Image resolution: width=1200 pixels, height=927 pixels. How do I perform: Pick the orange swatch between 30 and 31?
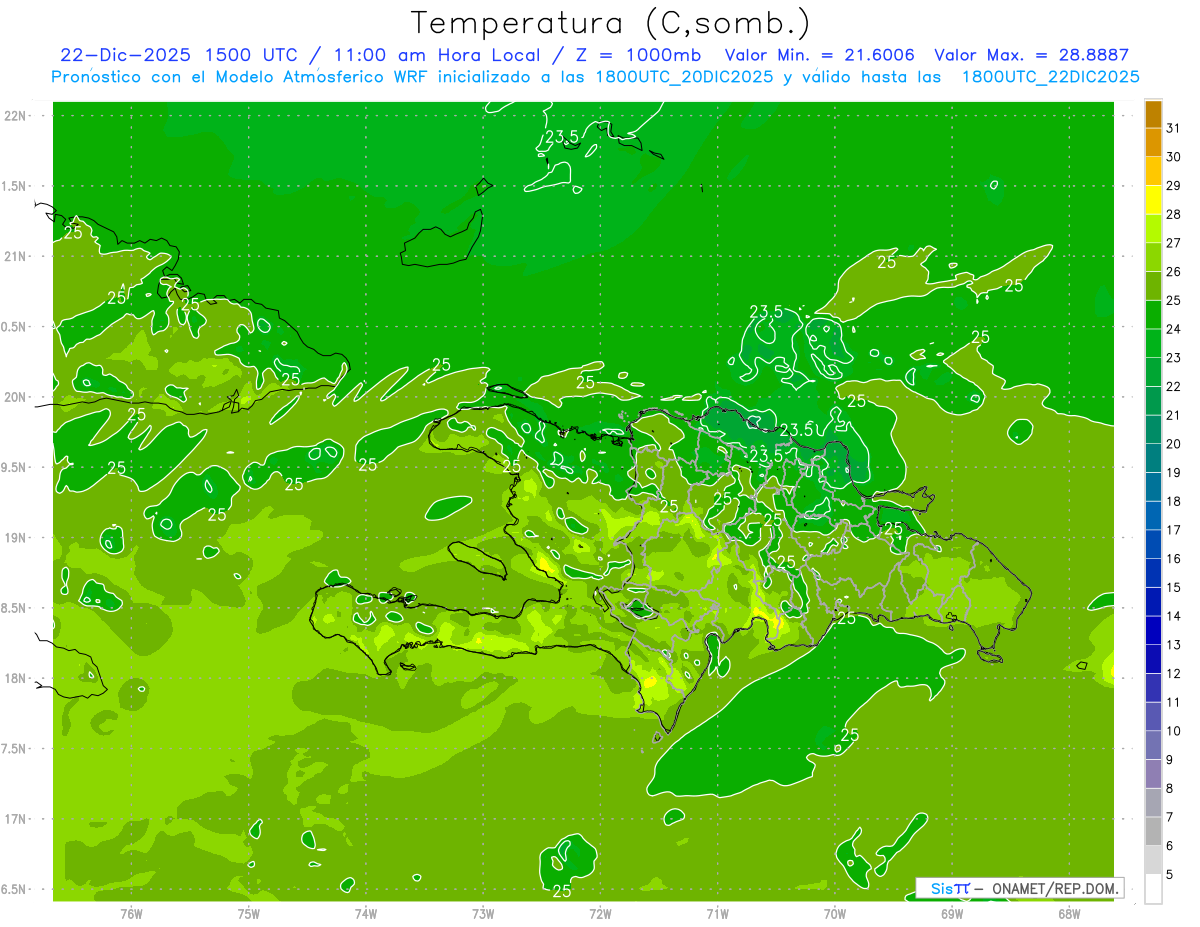1153,142
